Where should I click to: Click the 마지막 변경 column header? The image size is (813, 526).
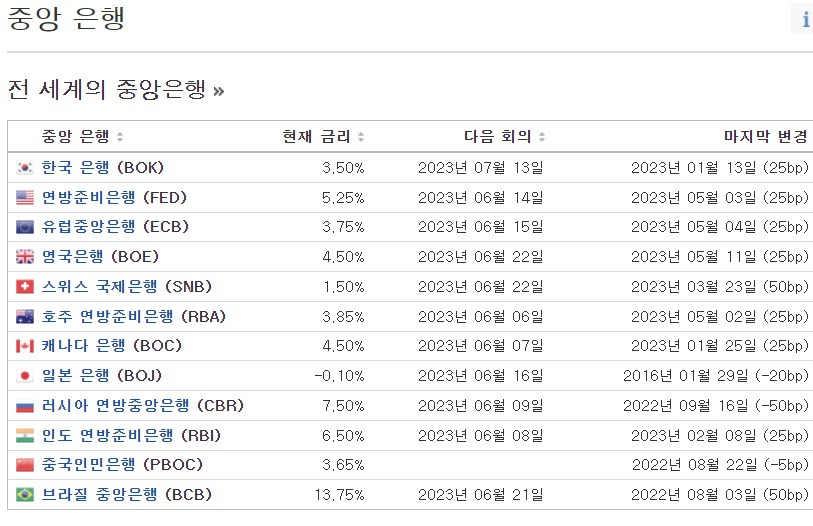[x=766, y=136]
